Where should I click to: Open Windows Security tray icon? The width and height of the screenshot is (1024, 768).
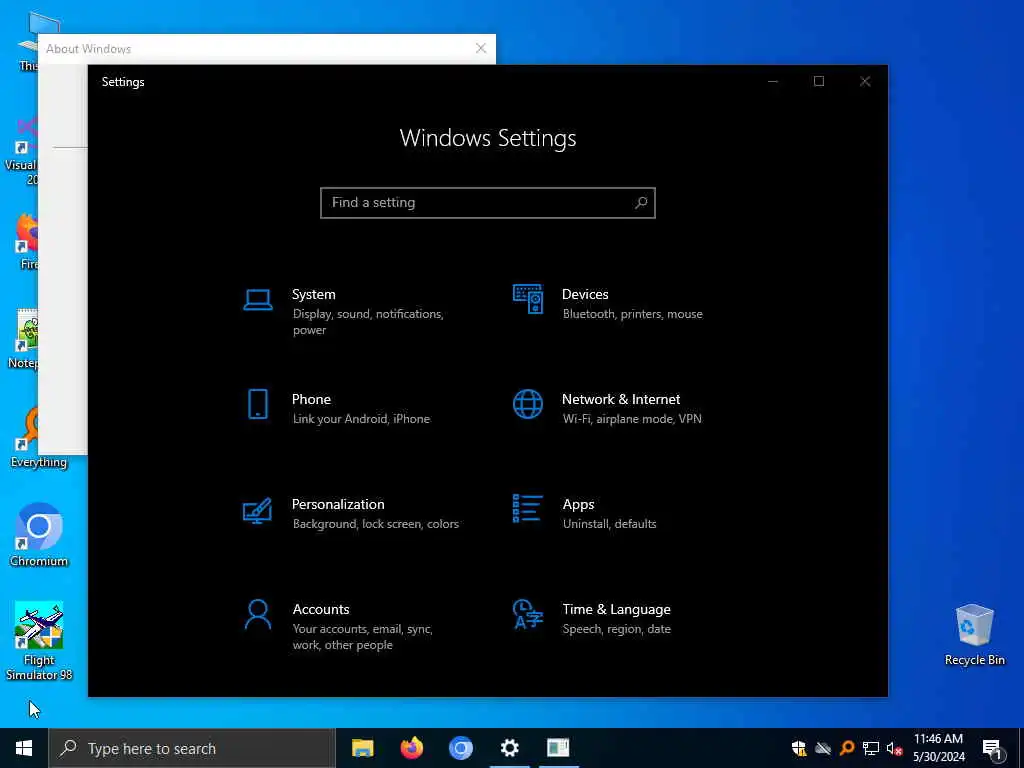[799, 748]
